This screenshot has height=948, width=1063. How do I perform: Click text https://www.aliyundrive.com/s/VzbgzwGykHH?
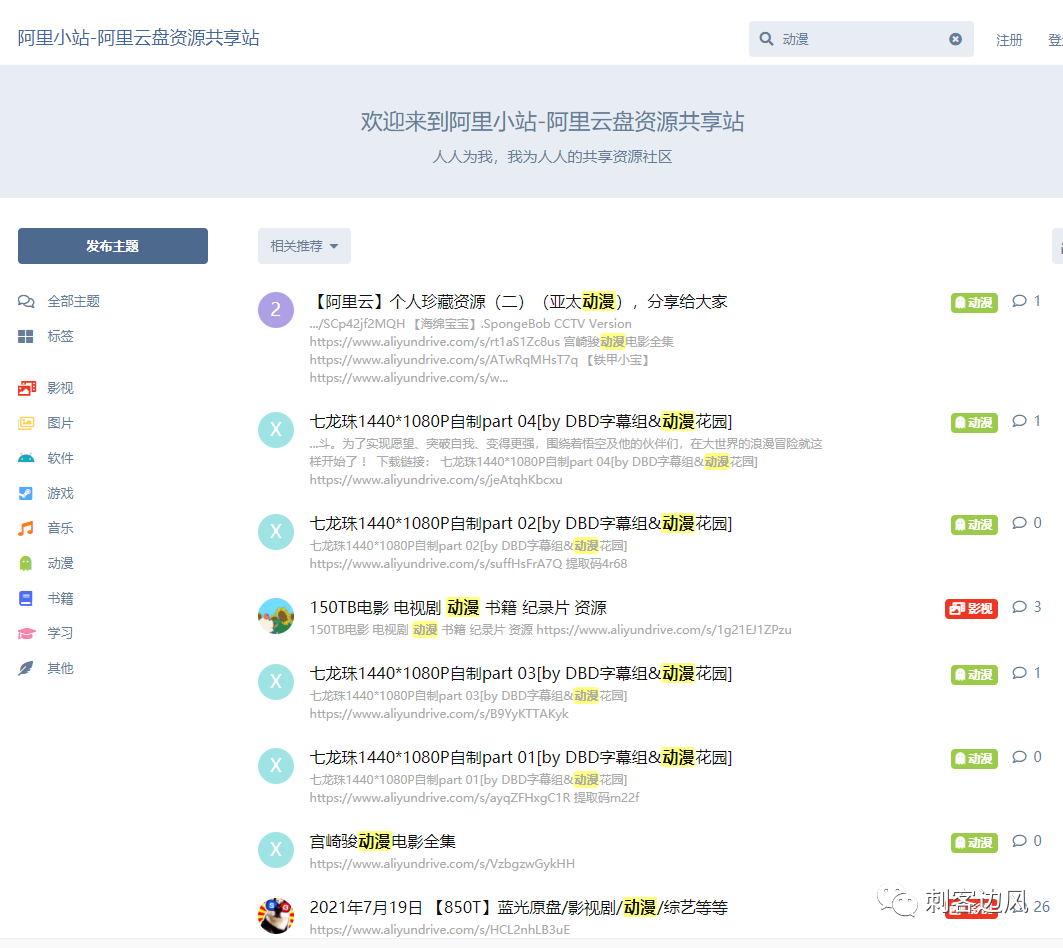tap(442, 864)
